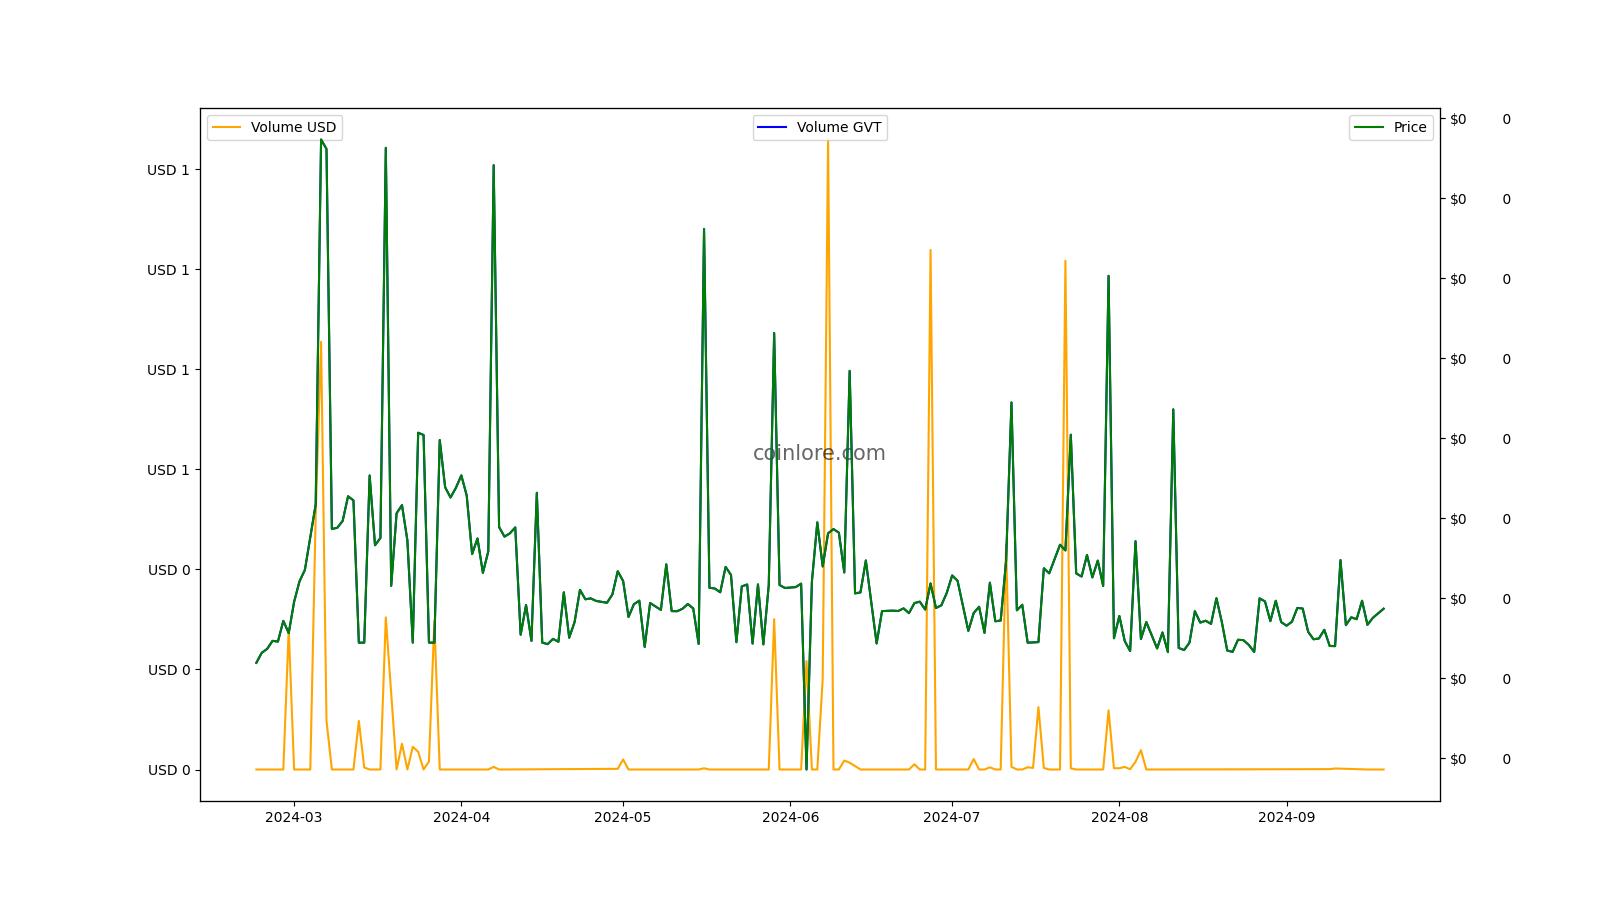Image resolution: width=1600 pixels, height=900 pixels.
Task: Select the 2024-06 x-axis label
Action: click(791, 817)
